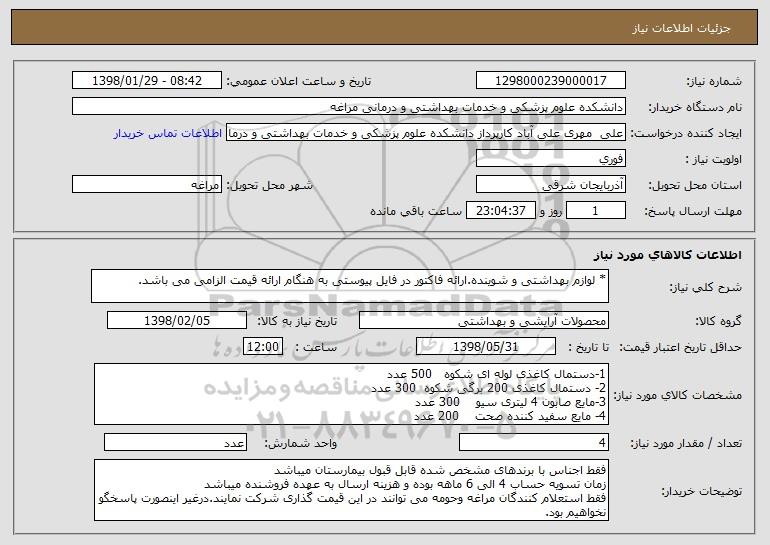Click the remaining days field showing 1
The width and height of the screenshot is (770, 545).
[596, 211]
